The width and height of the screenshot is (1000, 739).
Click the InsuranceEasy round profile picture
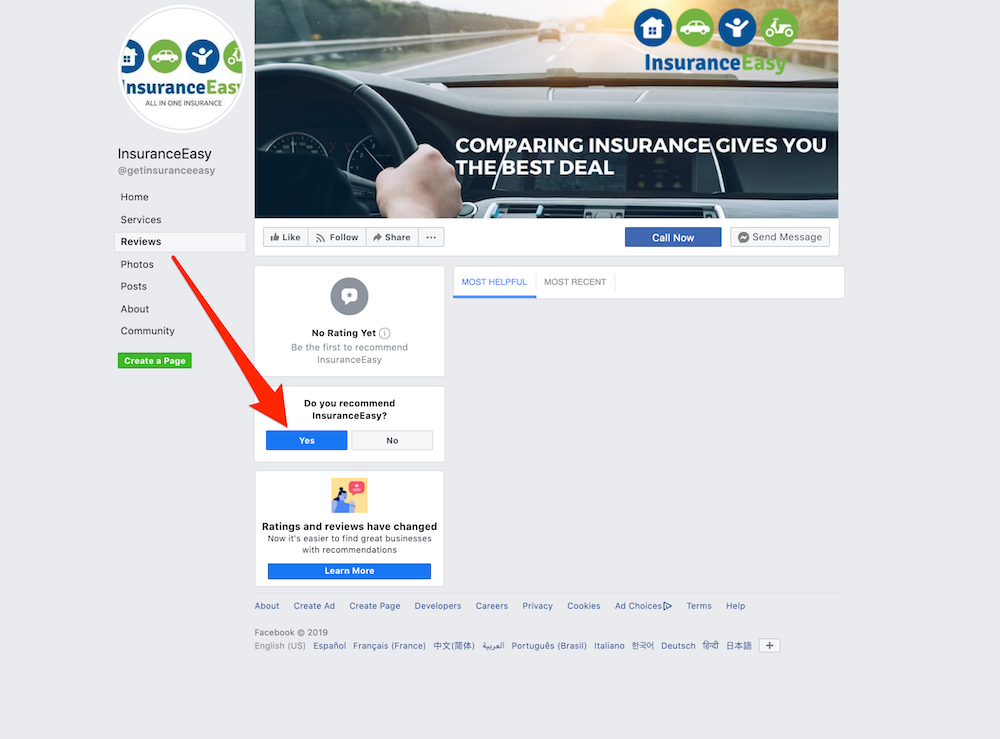pos(182,69)
